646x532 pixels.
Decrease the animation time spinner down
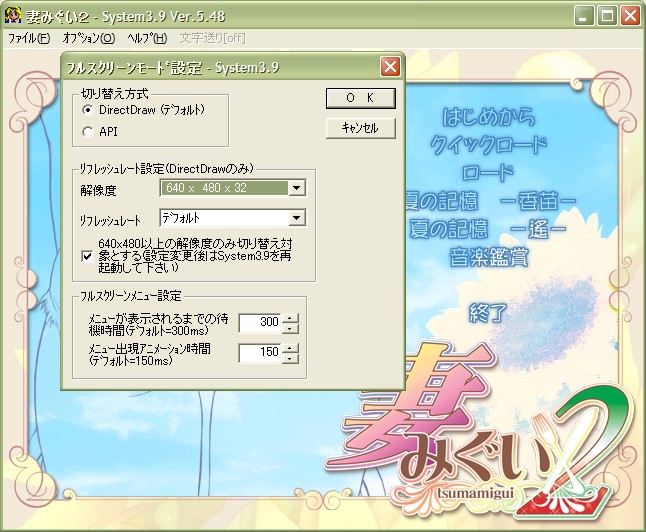[290, 359]
